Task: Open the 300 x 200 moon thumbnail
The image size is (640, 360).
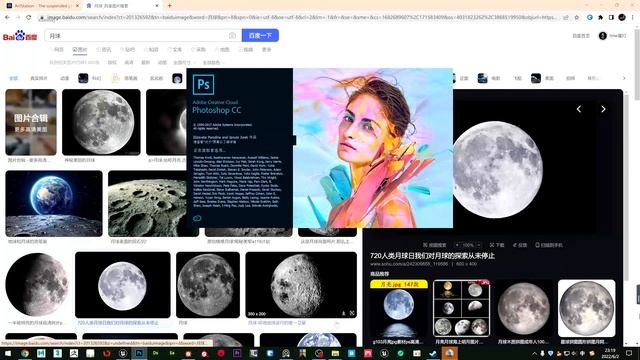Action: pyautogui.click(x=301, y=284)
